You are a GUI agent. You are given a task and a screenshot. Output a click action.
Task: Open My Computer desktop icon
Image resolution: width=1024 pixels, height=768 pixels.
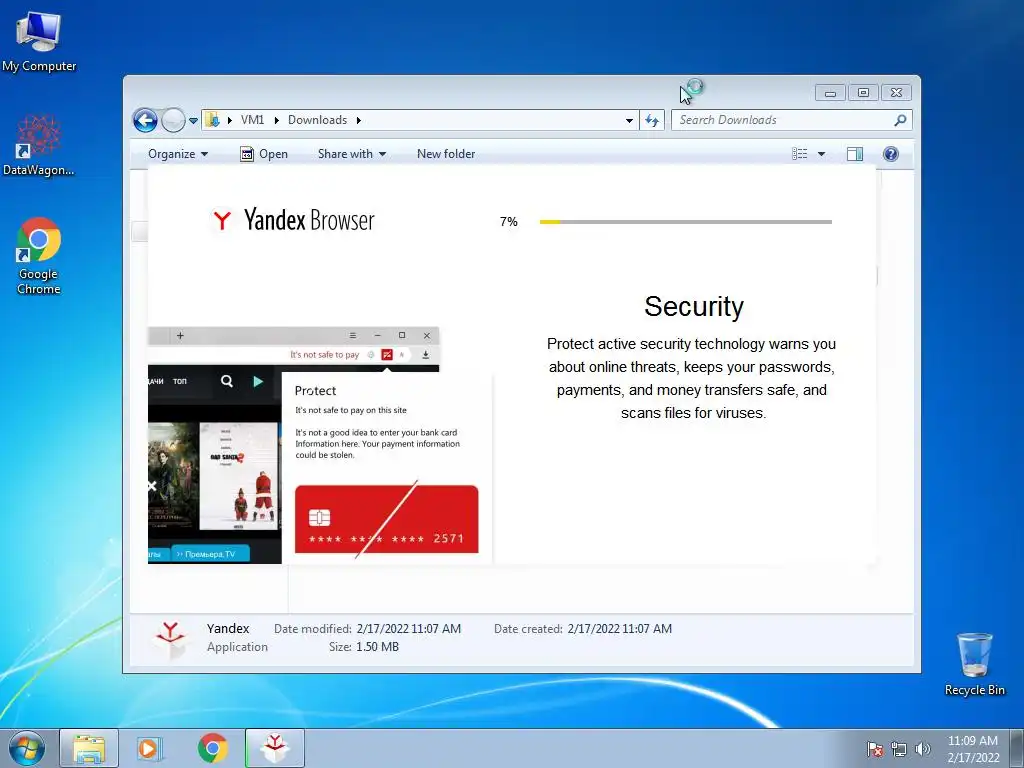(x=39, y=41)
